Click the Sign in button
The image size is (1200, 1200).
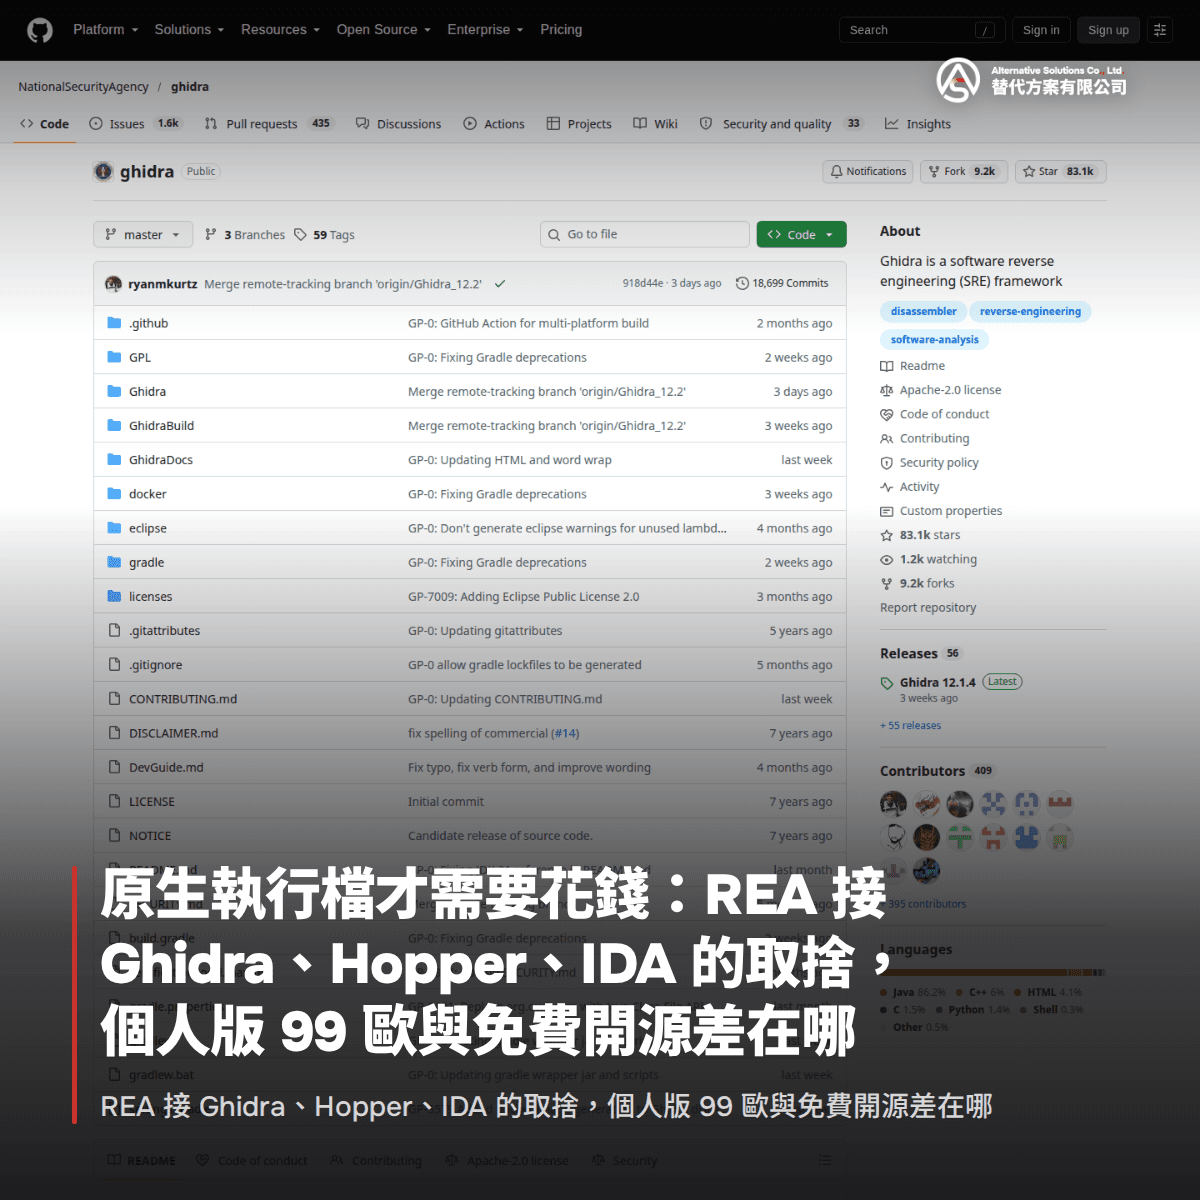pyautogui.click(x=1041, y=30)
